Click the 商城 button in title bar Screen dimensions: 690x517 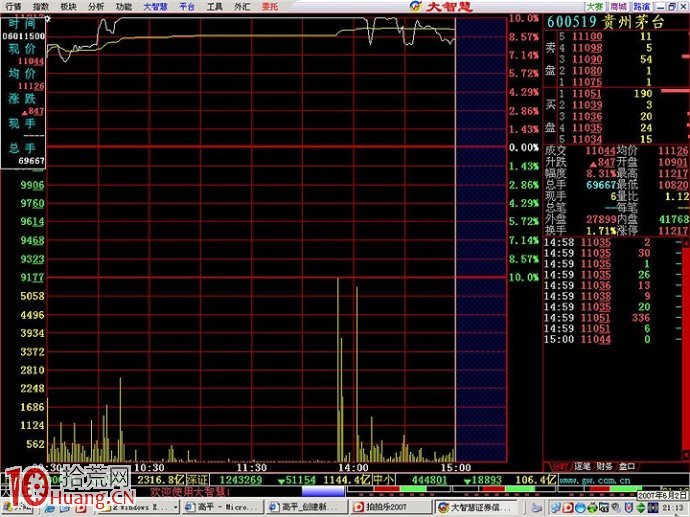[x=618, y=7]
